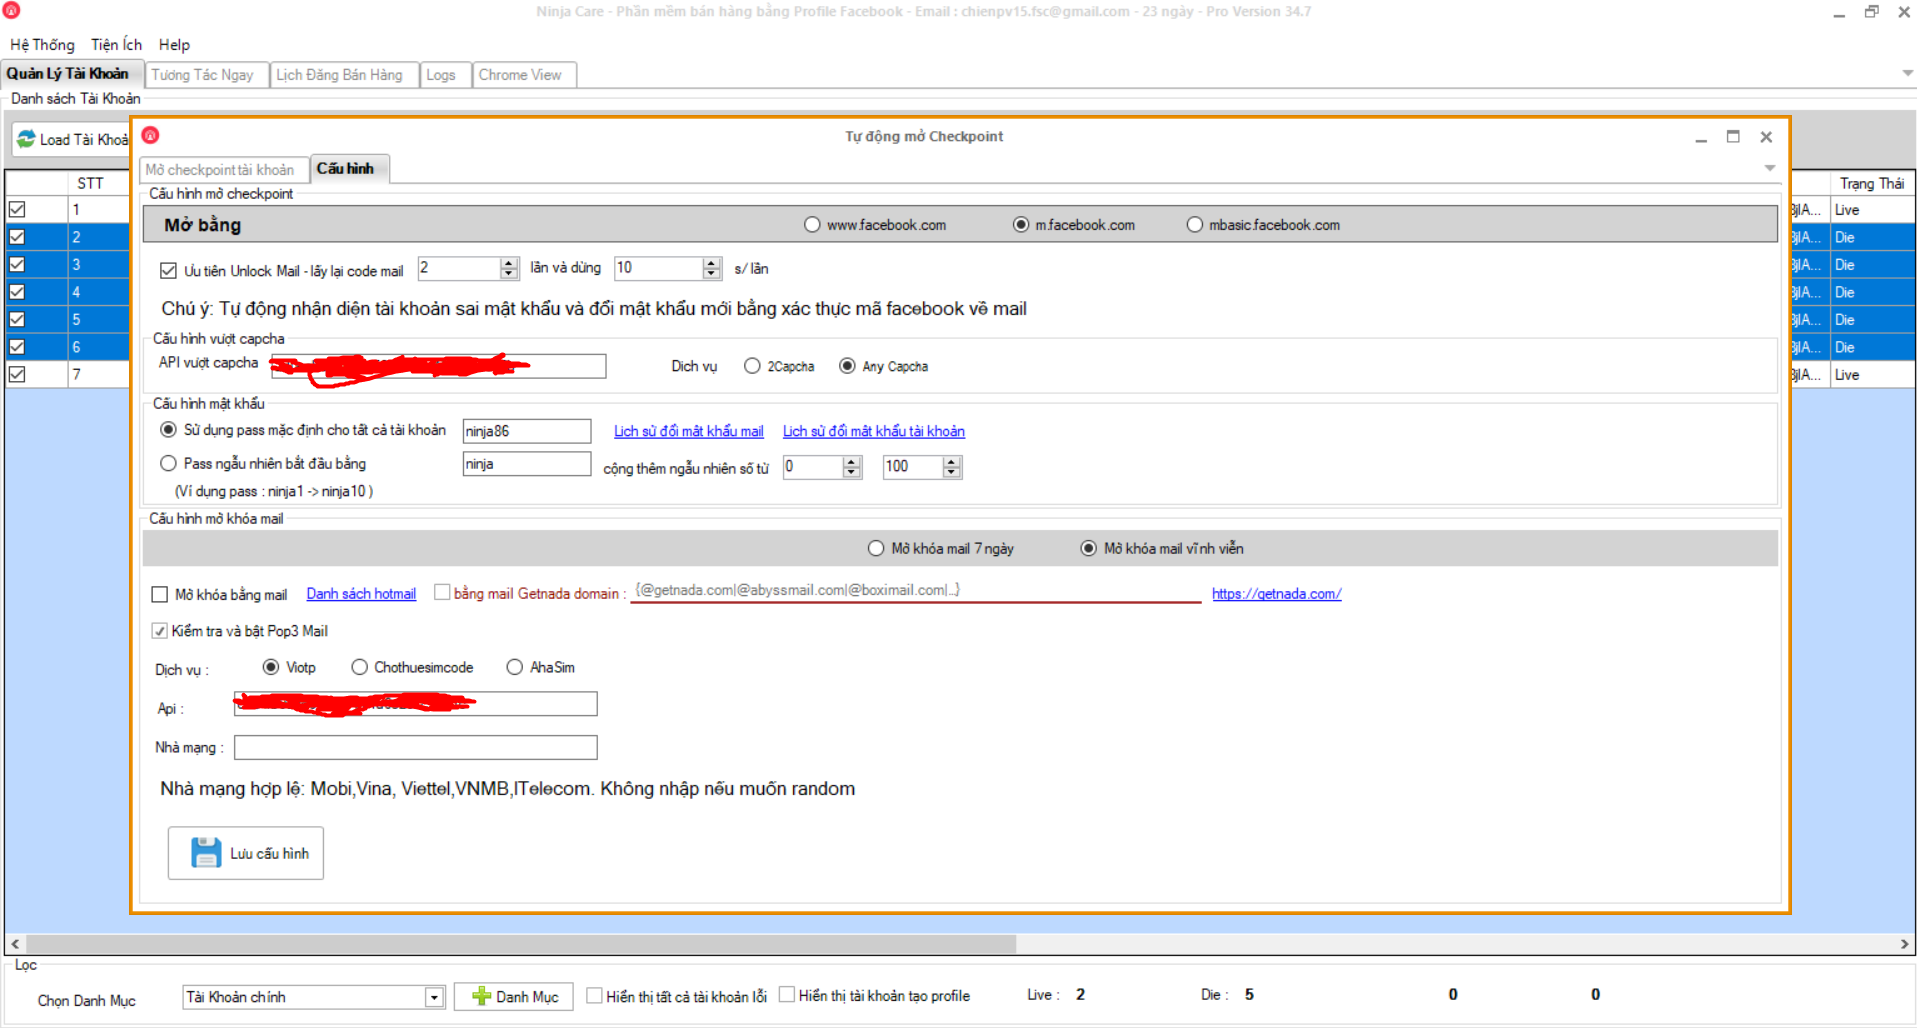Click the red logo in Checkpoint dialog title
The width and height of the screenshot is (1917, 1028).
[151, 135]
